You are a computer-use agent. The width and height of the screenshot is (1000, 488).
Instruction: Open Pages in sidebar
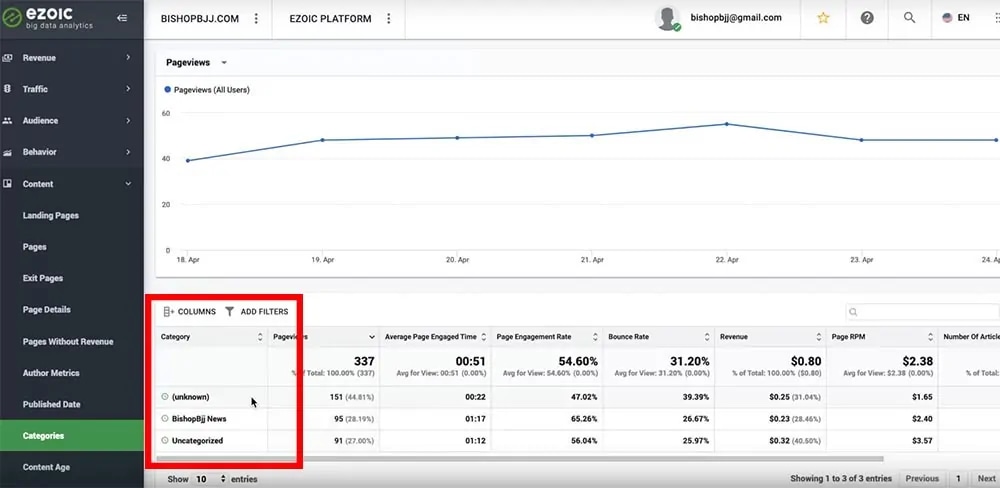(34, 247)
